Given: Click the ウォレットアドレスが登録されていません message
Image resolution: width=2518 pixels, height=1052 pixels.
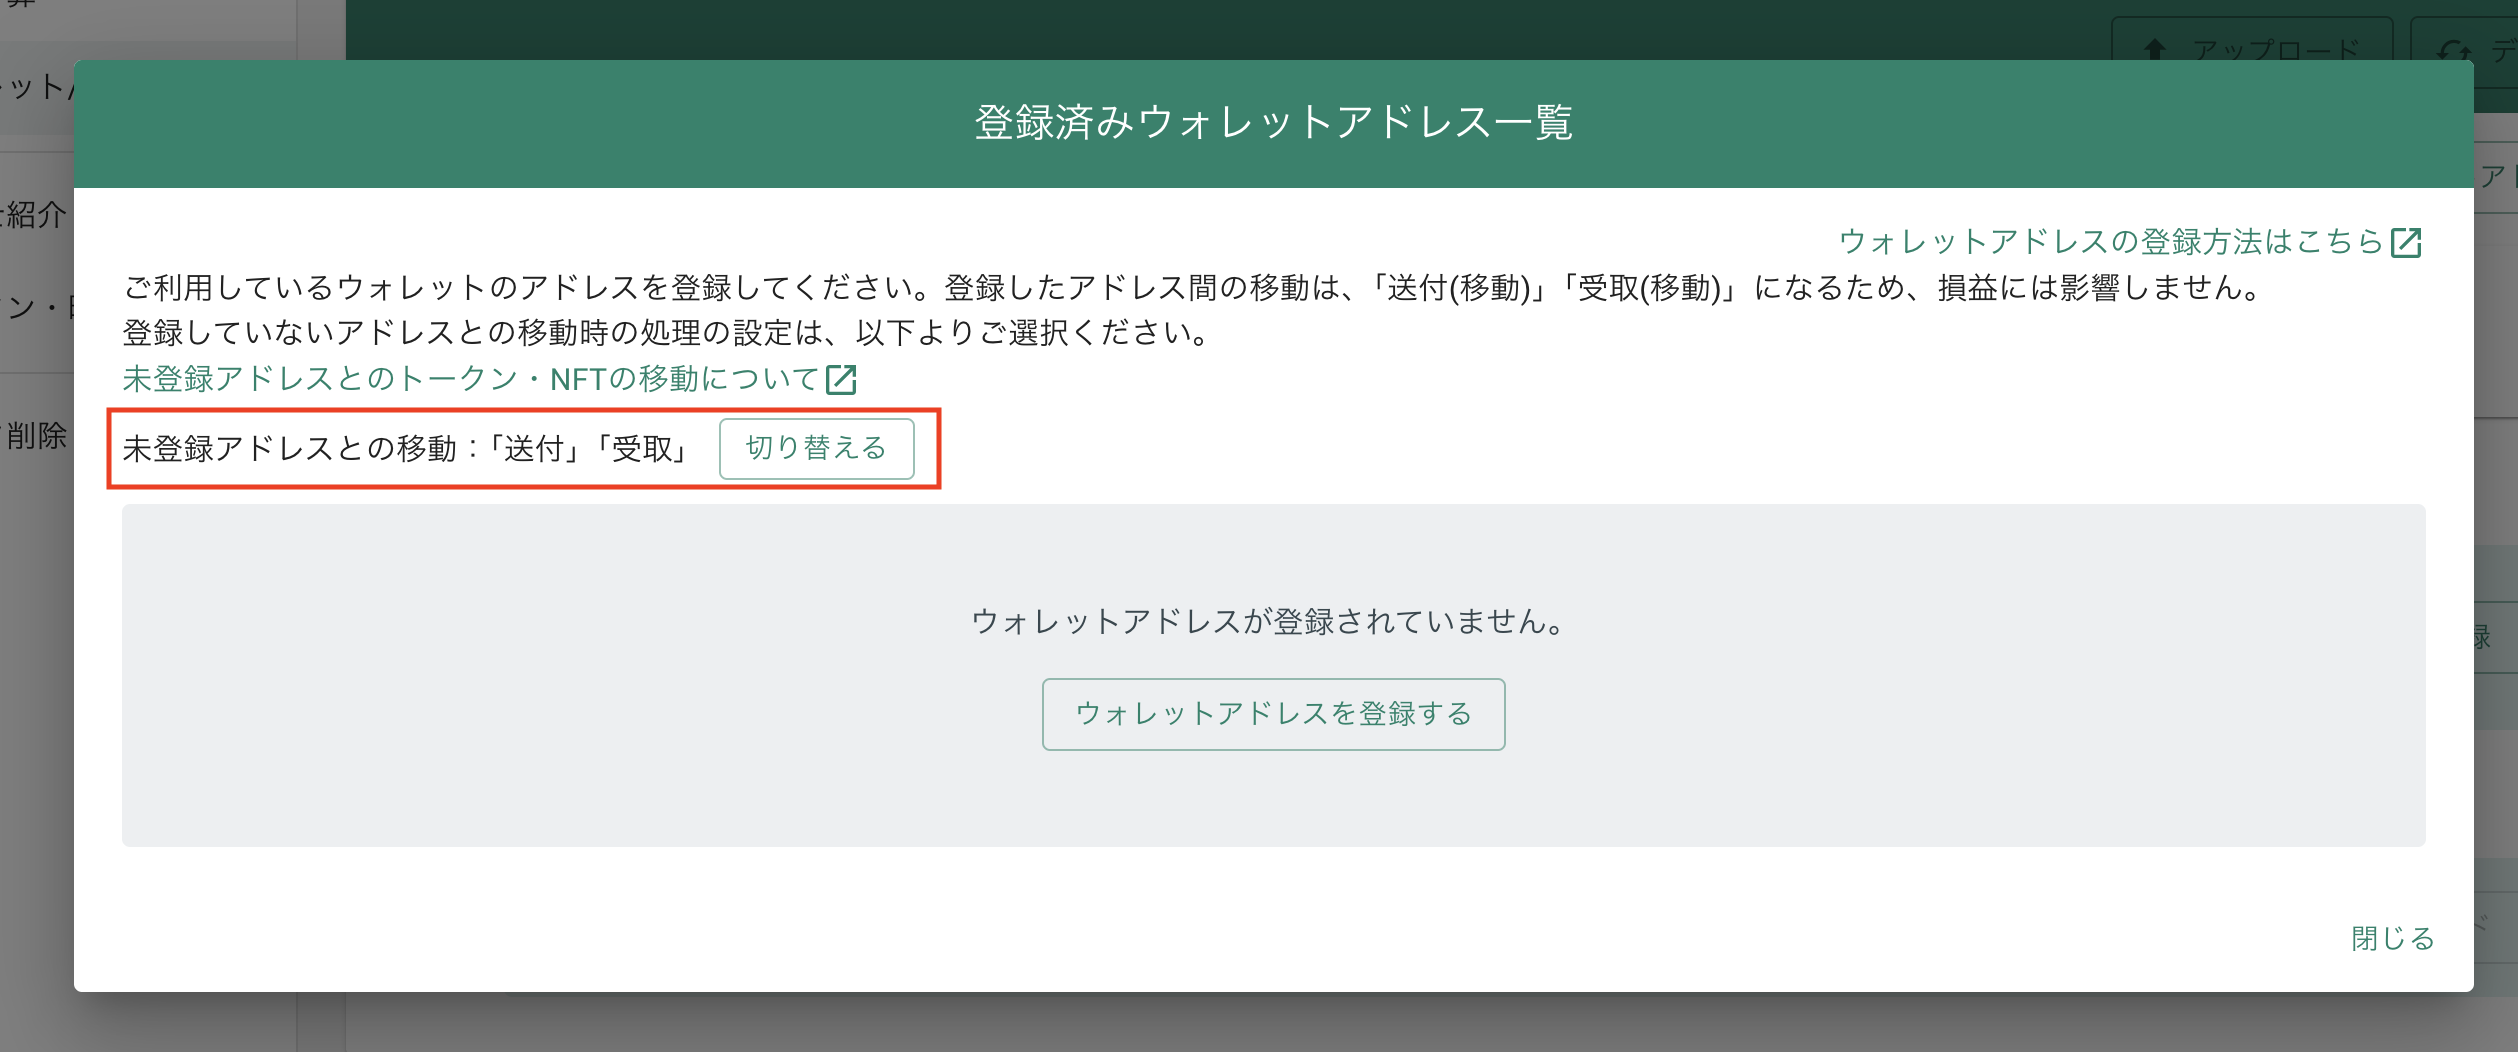Looking at the screenshot, I should [1266, 618].
